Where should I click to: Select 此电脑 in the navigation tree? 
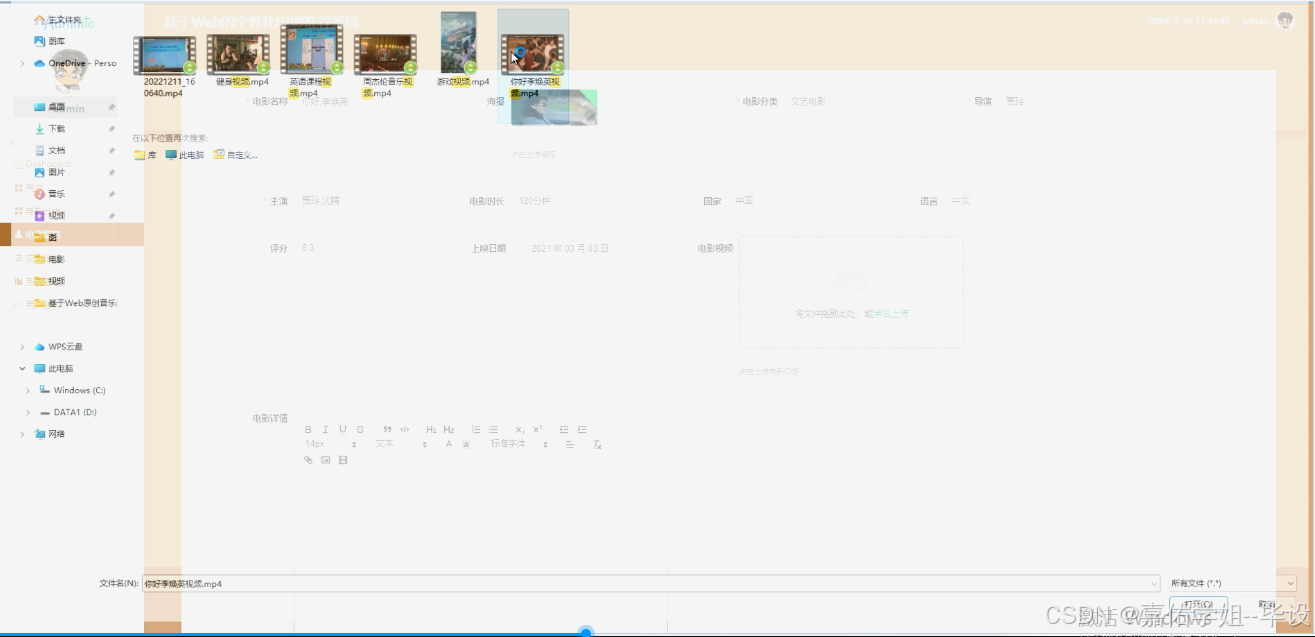(54, 368)
